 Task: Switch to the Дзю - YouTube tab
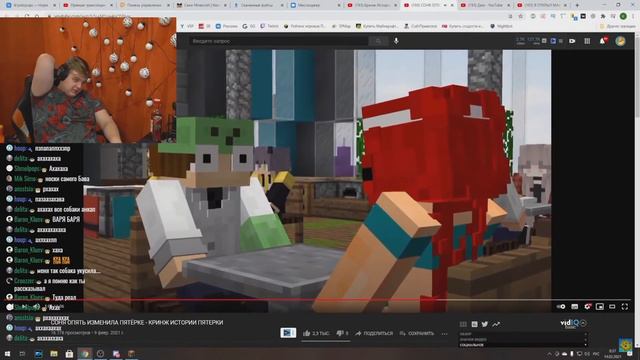(484, 5)
